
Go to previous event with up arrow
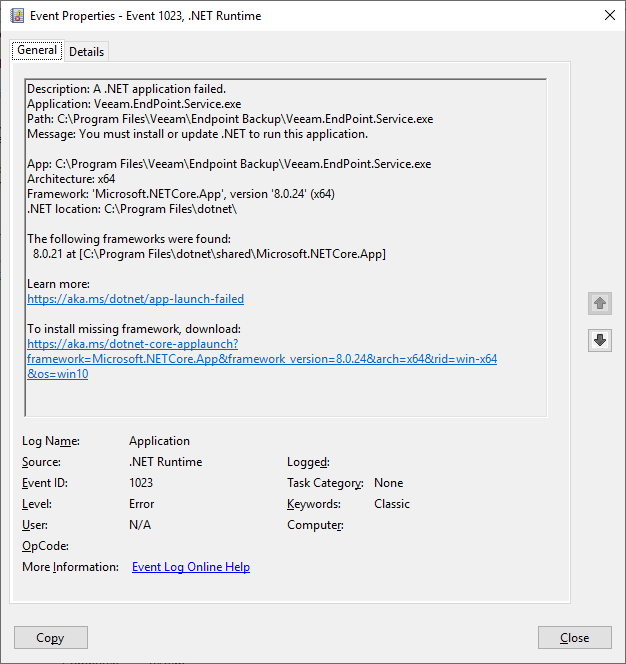click(599, 303)
